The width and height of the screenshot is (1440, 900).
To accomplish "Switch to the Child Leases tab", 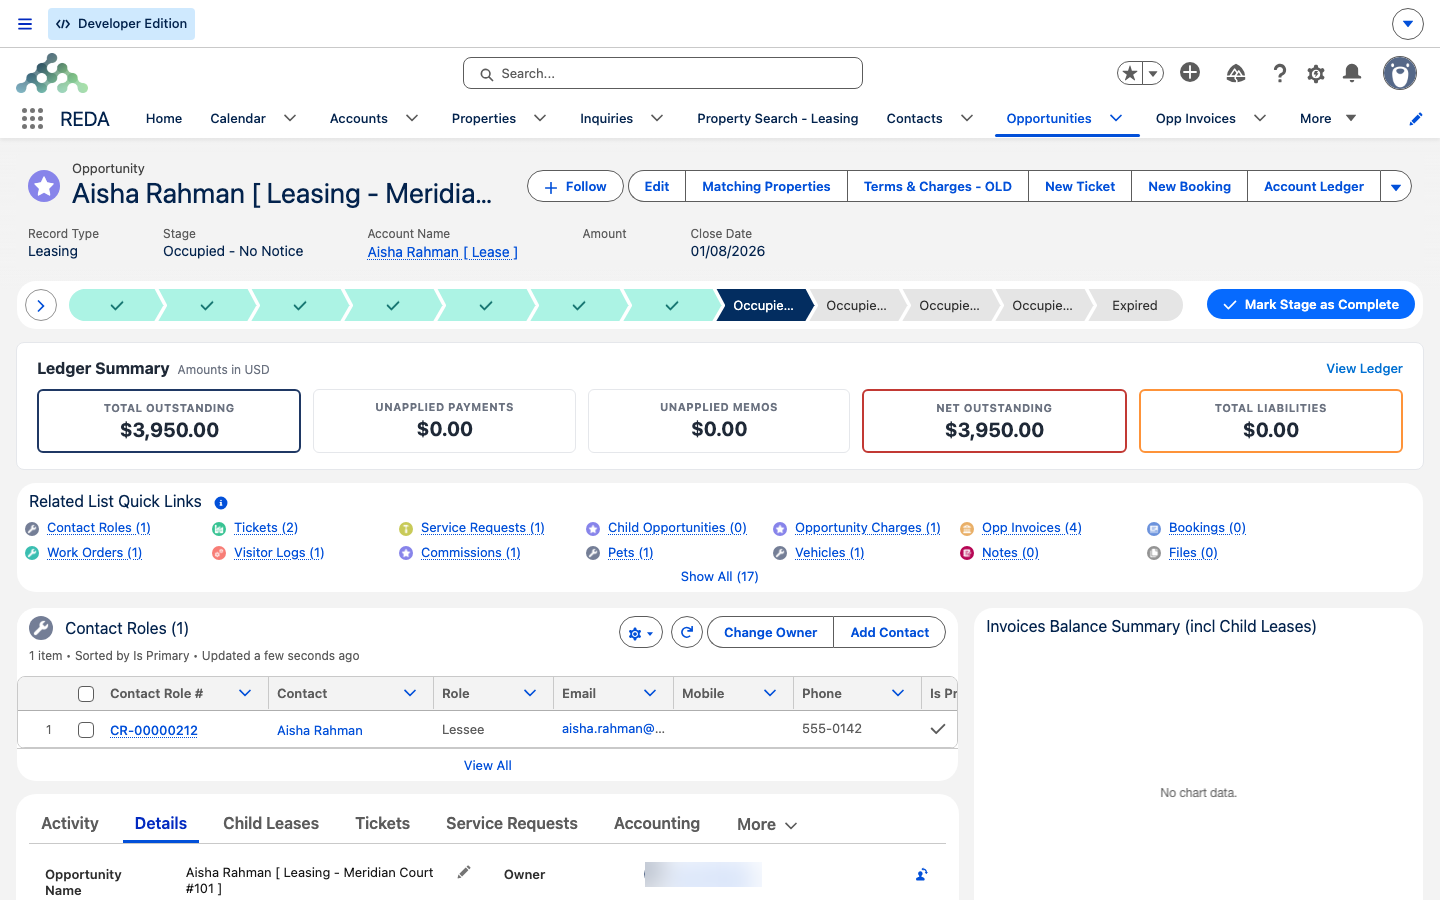I will 271,823.
